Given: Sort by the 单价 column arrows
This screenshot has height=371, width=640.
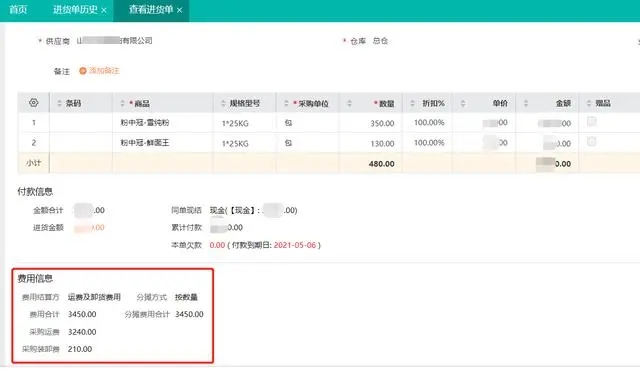Looking at the screenshot, I should (463, 103).
